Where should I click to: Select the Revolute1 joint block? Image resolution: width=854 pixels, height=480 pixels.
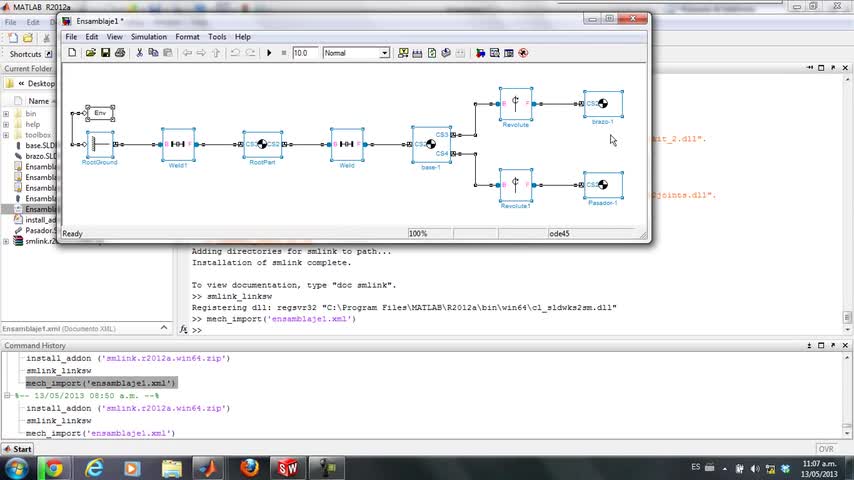pos(515,185)
